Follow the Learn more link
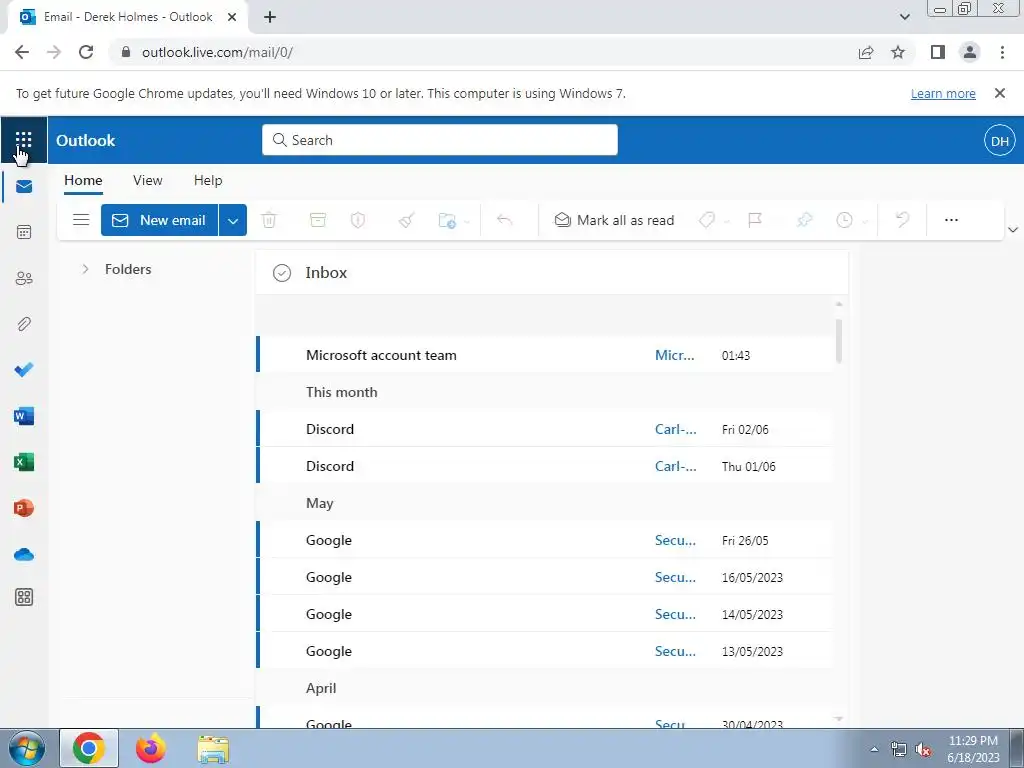 943,93
